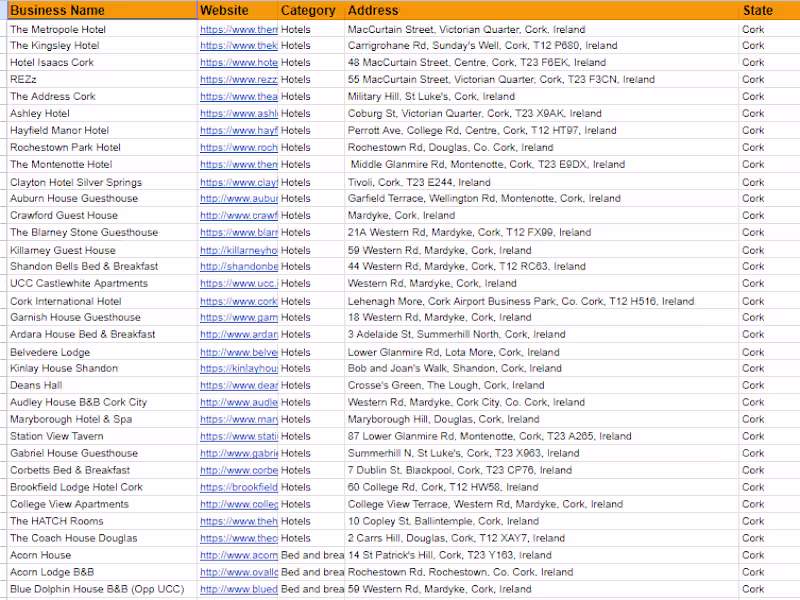The width and height of the screenshot is (800, 600).
Task: Open Crawford Guest House website link
Action: pos(239,215)
